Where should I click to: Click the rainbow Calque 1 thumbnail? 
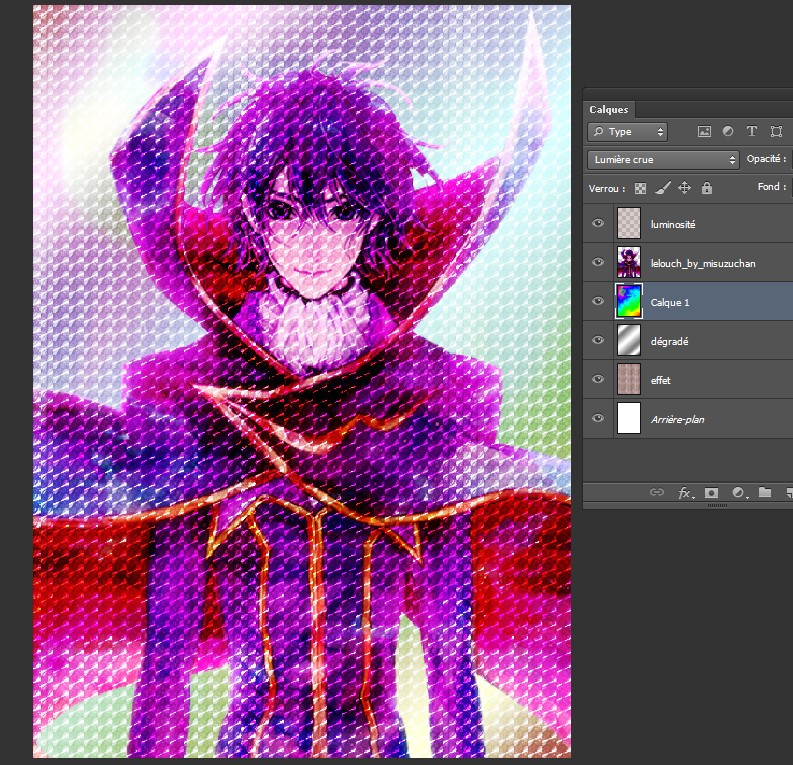pyautogui.click(x=629, y=301)
